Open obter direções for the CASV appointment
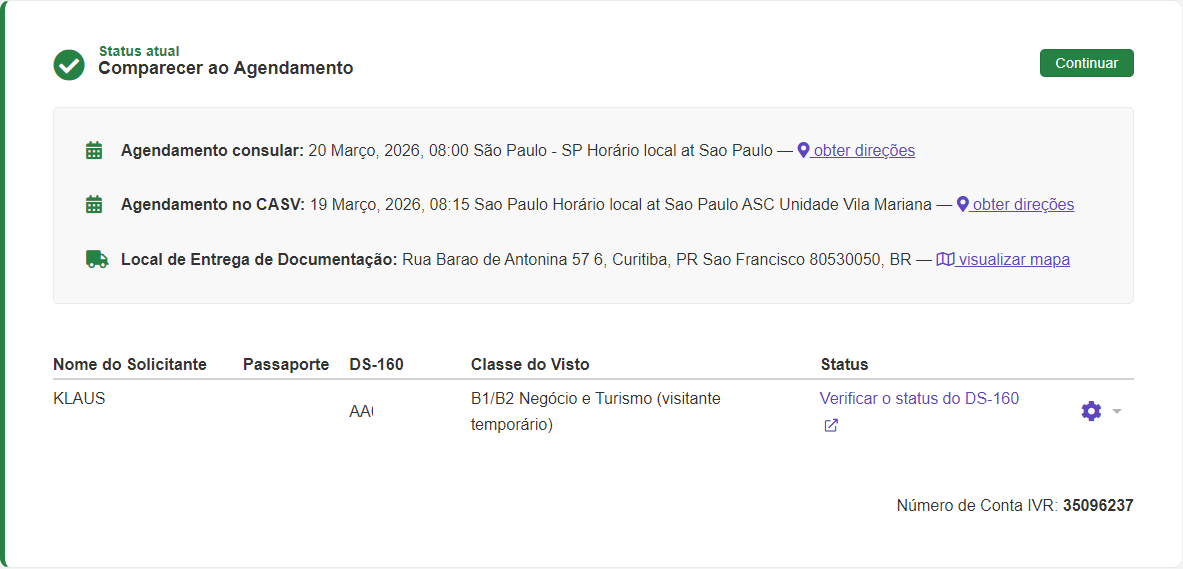The image size is (1183, 569). pyautogui.click(x=1023, y=205)
